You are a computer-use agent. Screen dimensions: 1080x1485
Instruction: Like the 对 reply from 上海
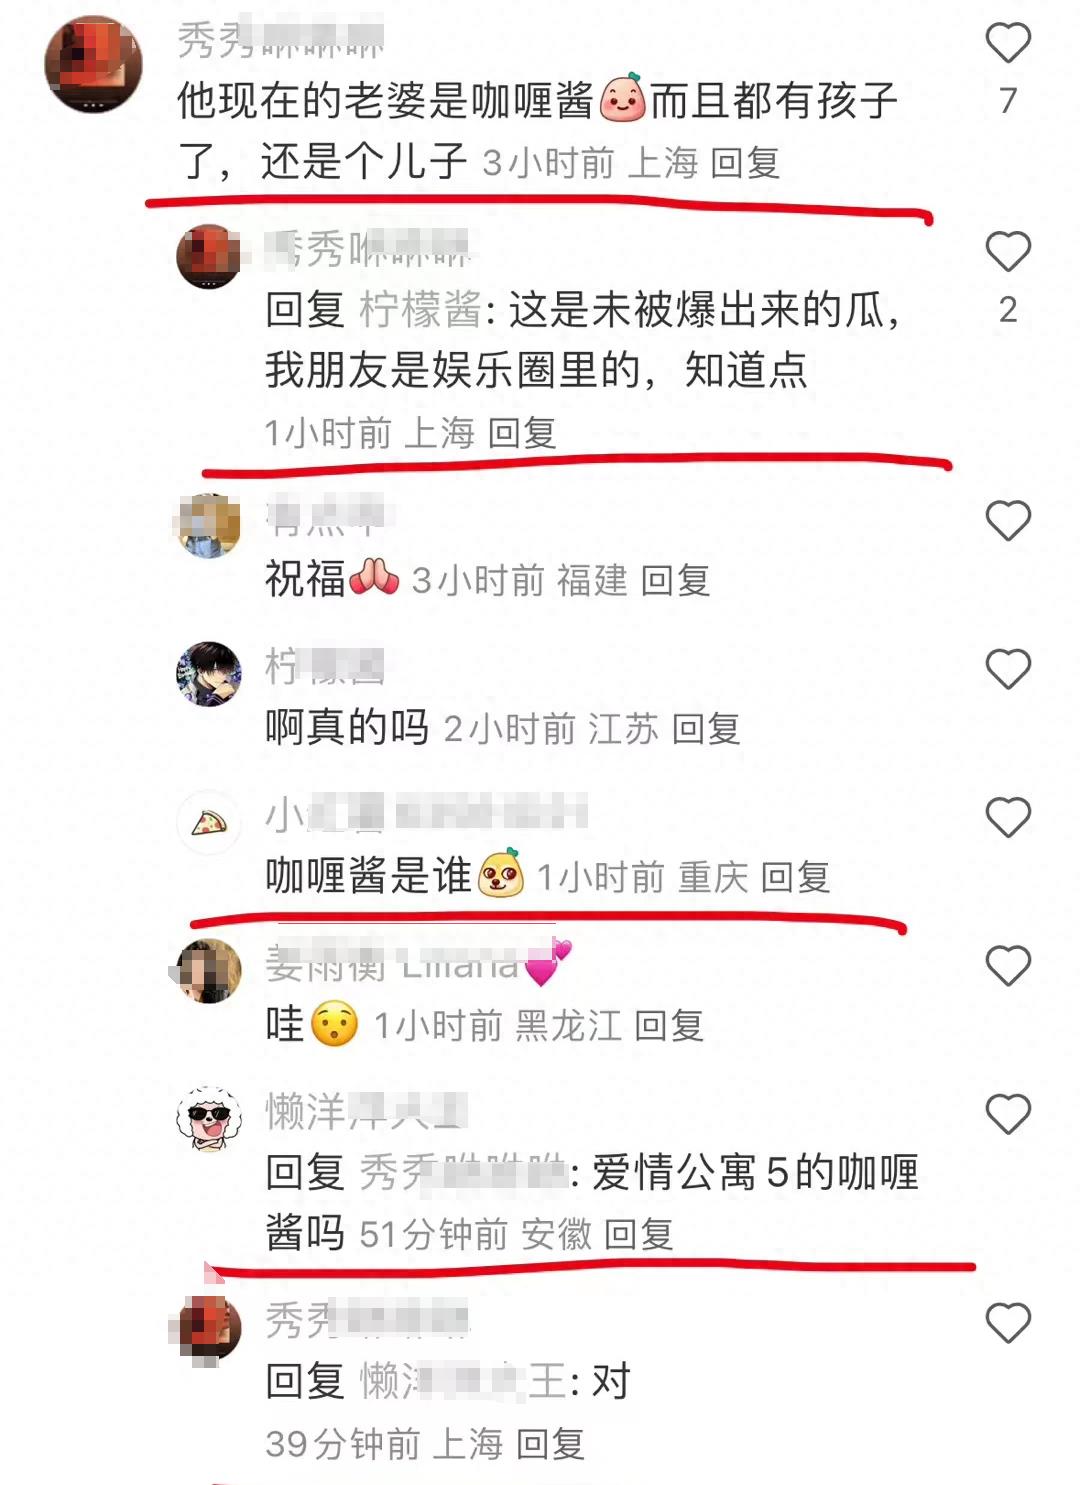[1008, 1323]
